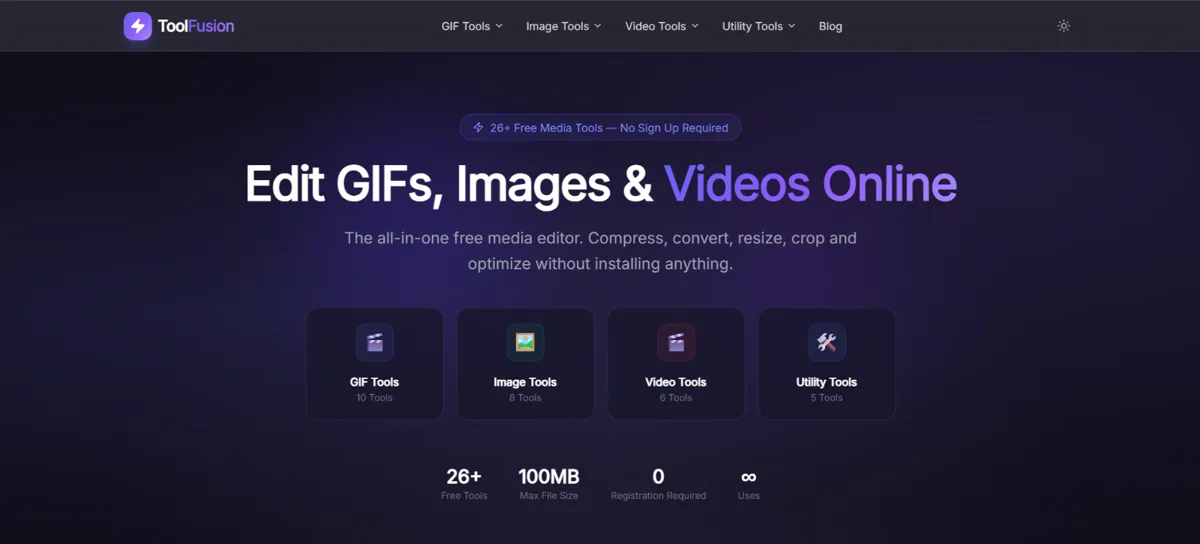Click the '26+ Free Media Tools' badge
Image resolution: width=1200 pixels, height=544 pixels.
coord(601,128)
